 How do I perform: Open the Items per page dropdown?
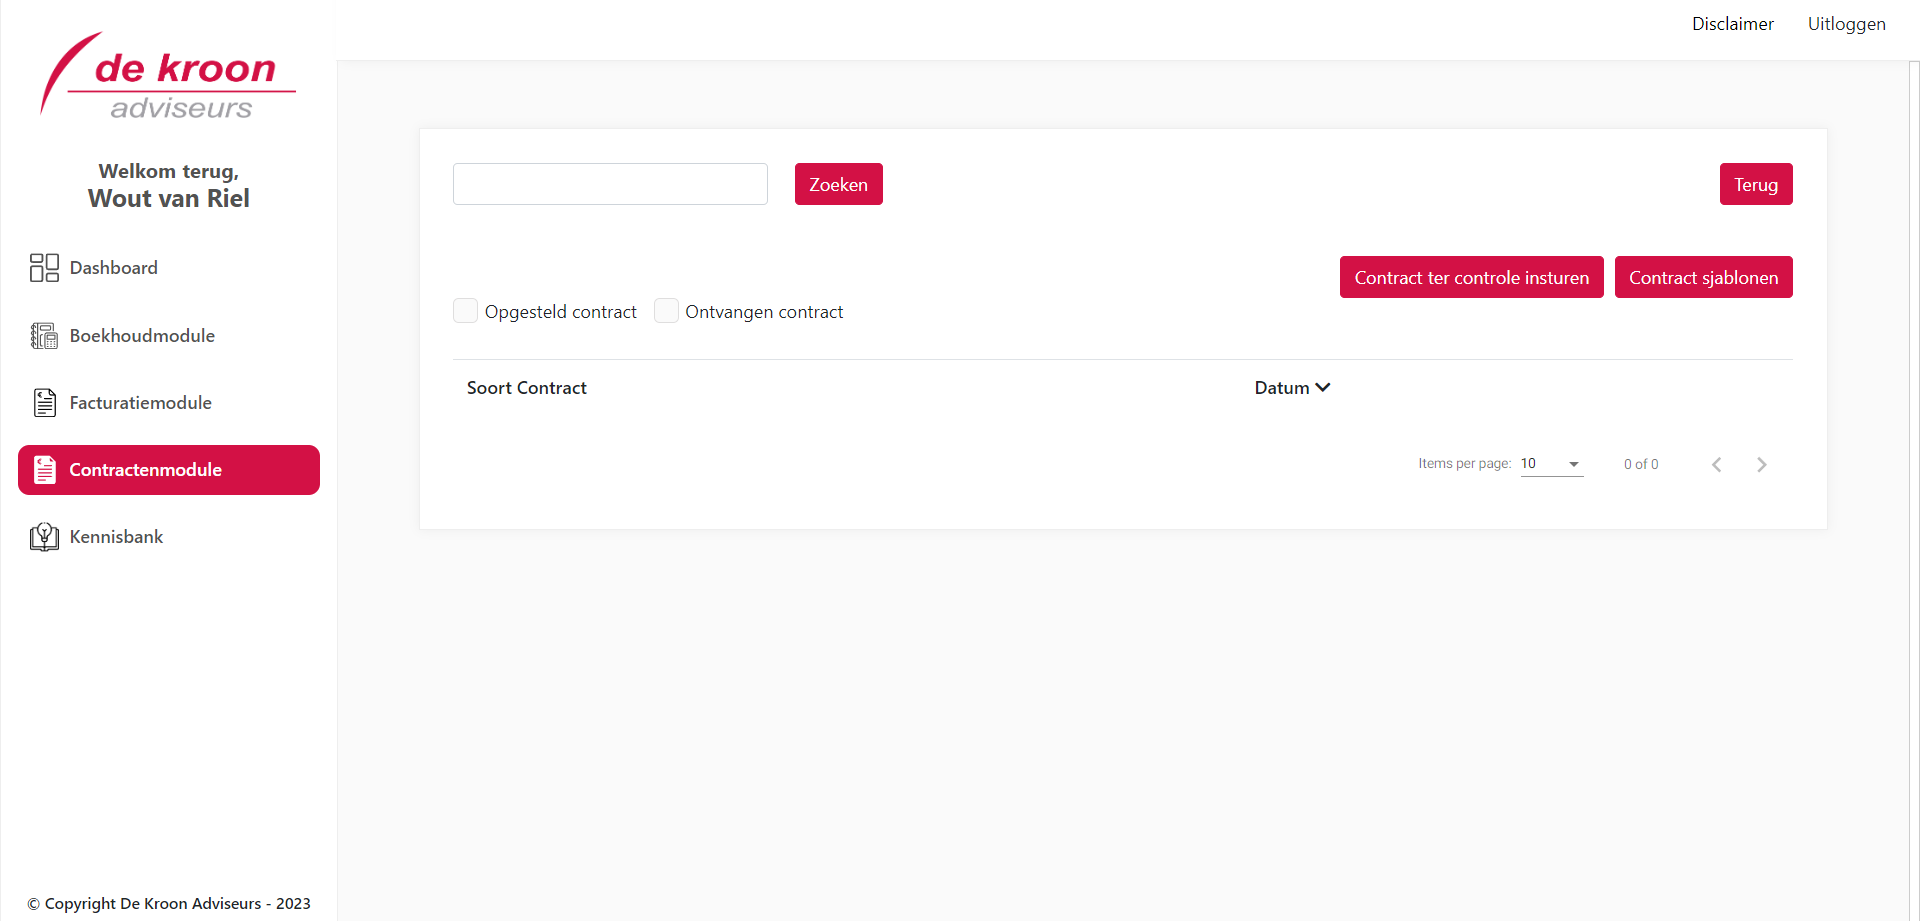coord(1551,464)
